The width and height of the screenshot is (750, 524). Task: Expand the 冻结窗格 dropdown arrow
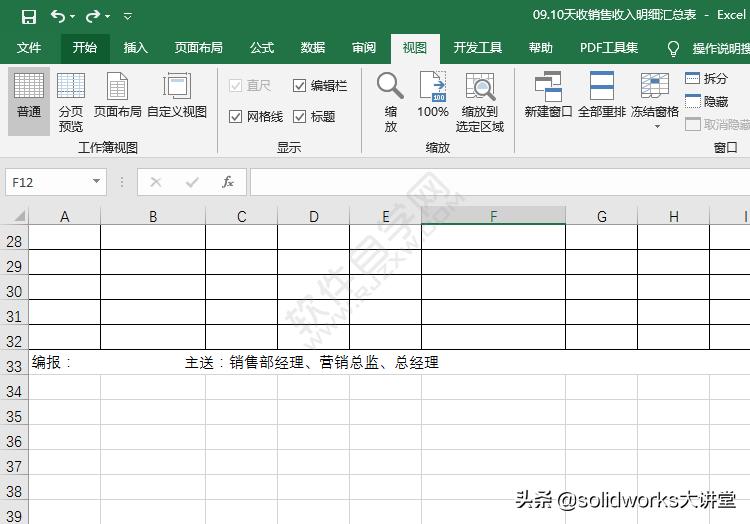tap(657, 127)
